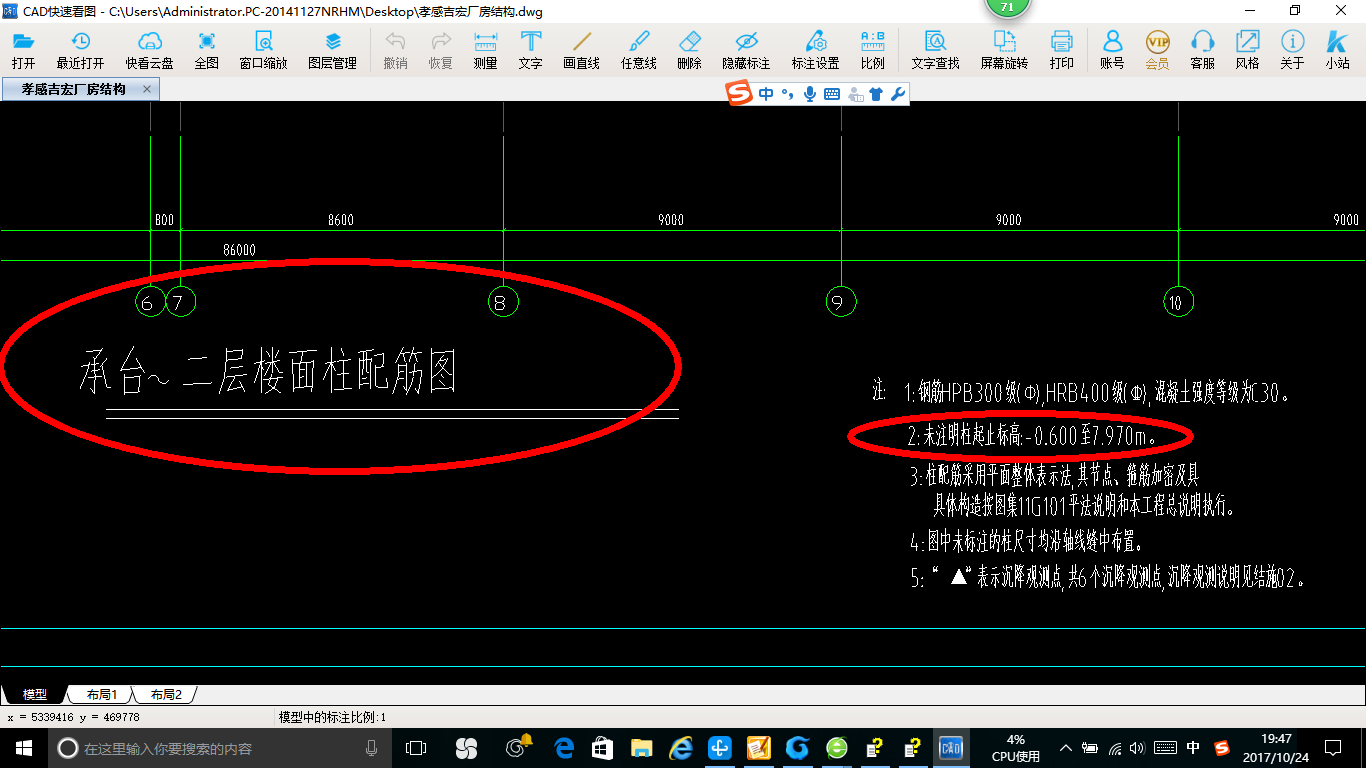This screenshot has height=768, width=1366.
Task: Click the green 71 badge at top
Action: 1007,7
